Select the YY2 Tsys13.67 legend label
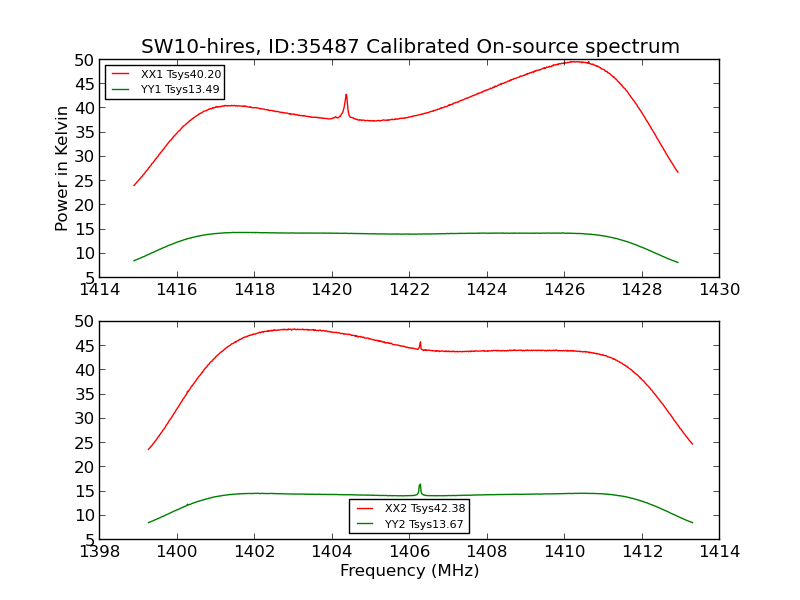Screen dimensions: 800x600 pos(424,524)
